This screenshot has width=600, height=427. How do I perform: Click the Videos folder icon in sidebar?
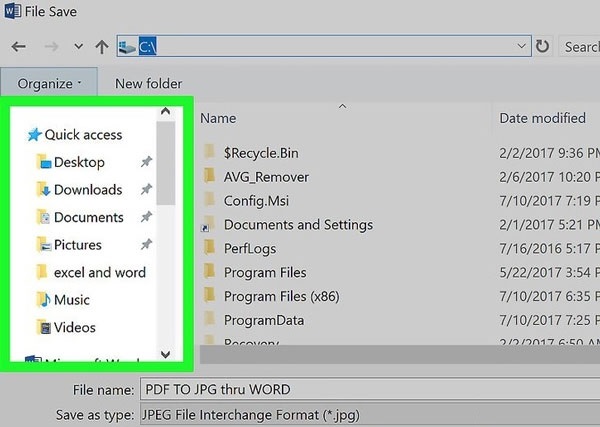[43, 327]
